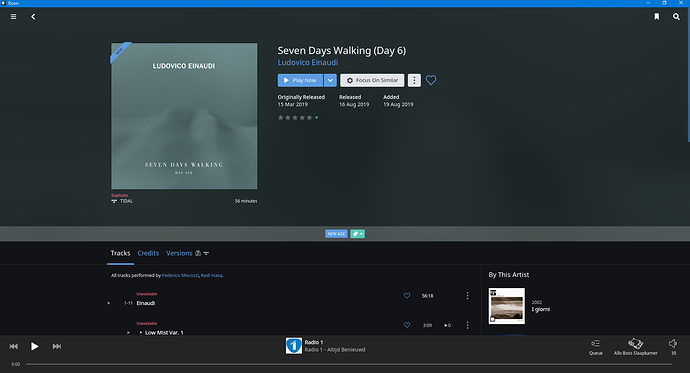Minimize the Roon window
Image resolution: width=690 pixels, height=373 pixels.
[x=648, y=3]
